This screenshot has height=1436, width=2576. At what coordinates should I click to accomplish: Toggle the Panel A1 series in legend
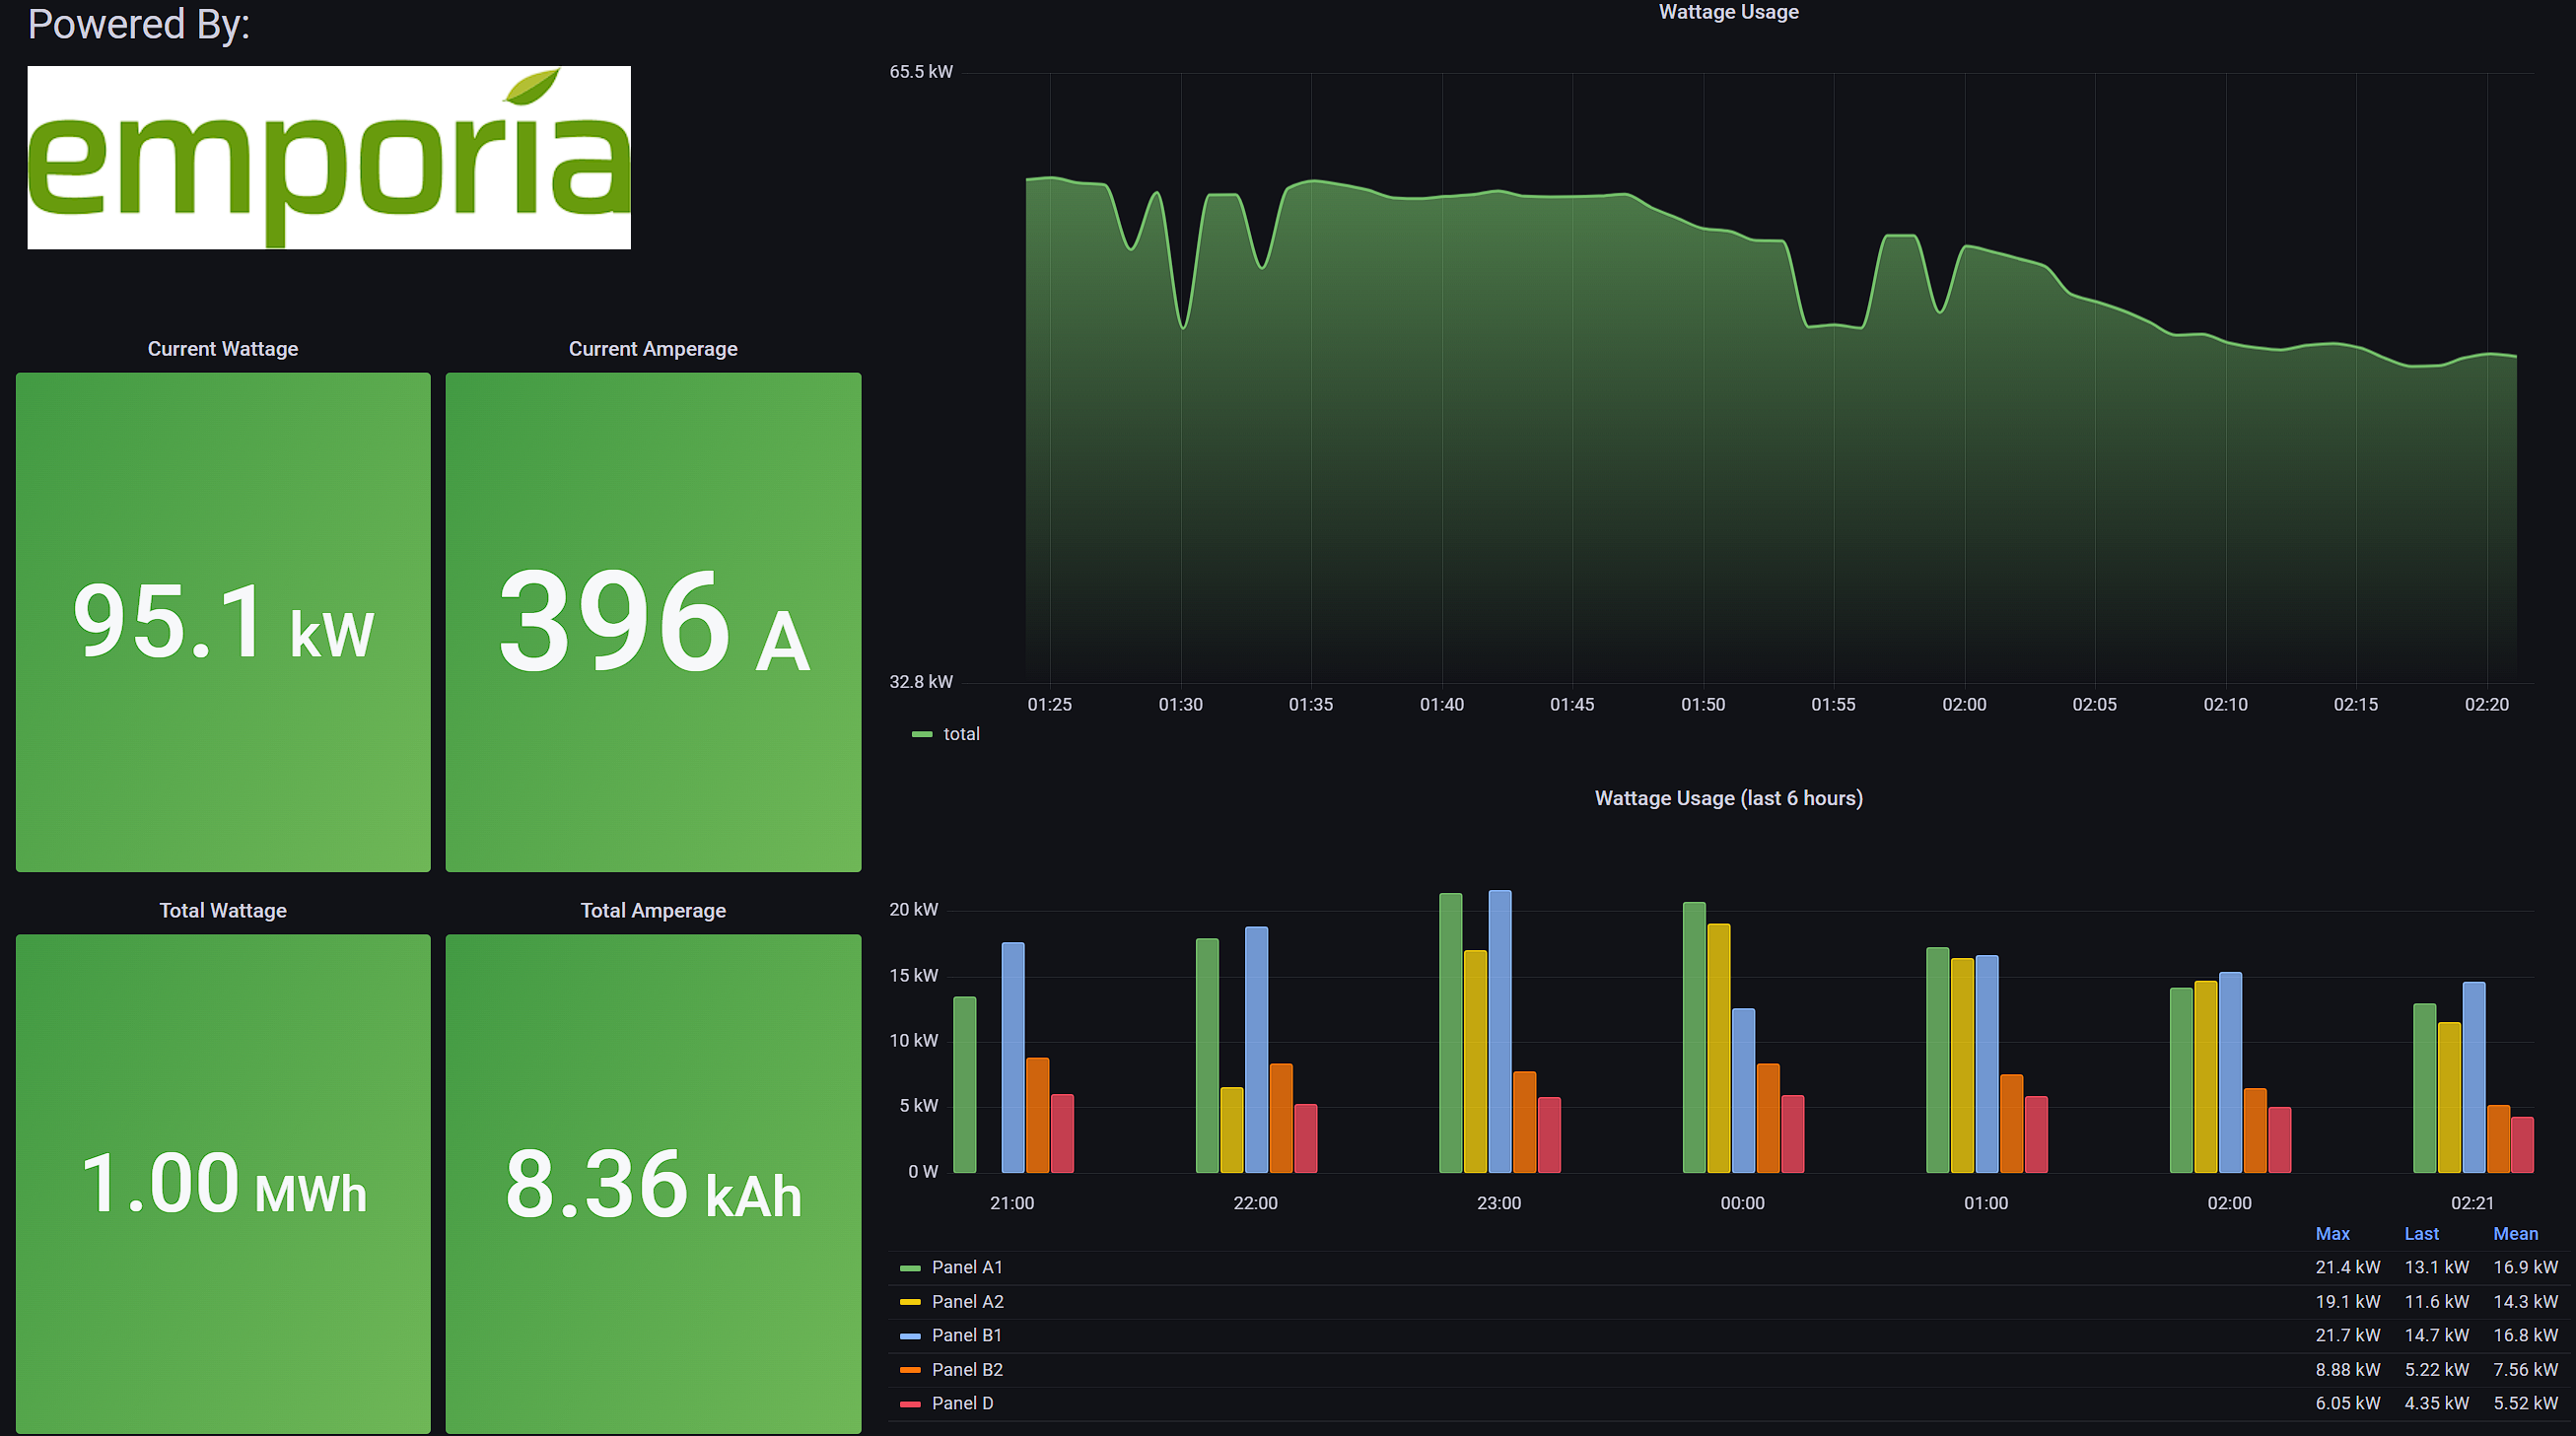(x=966, y=1268)
